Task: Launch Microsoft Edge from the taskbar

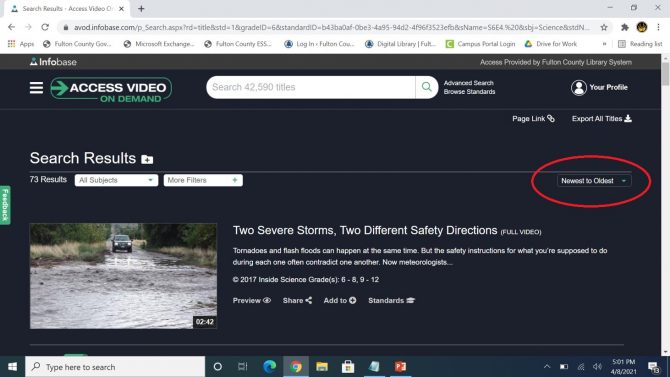Action: click(270, 367)
